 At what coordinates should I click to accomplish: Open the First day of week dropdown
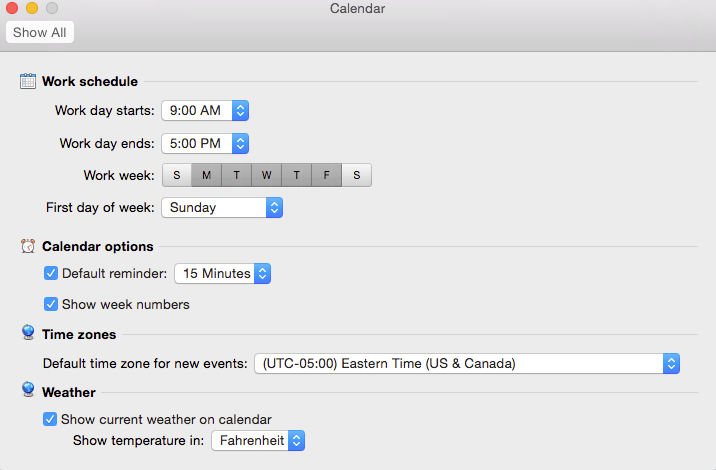click(x=222, y=207)
